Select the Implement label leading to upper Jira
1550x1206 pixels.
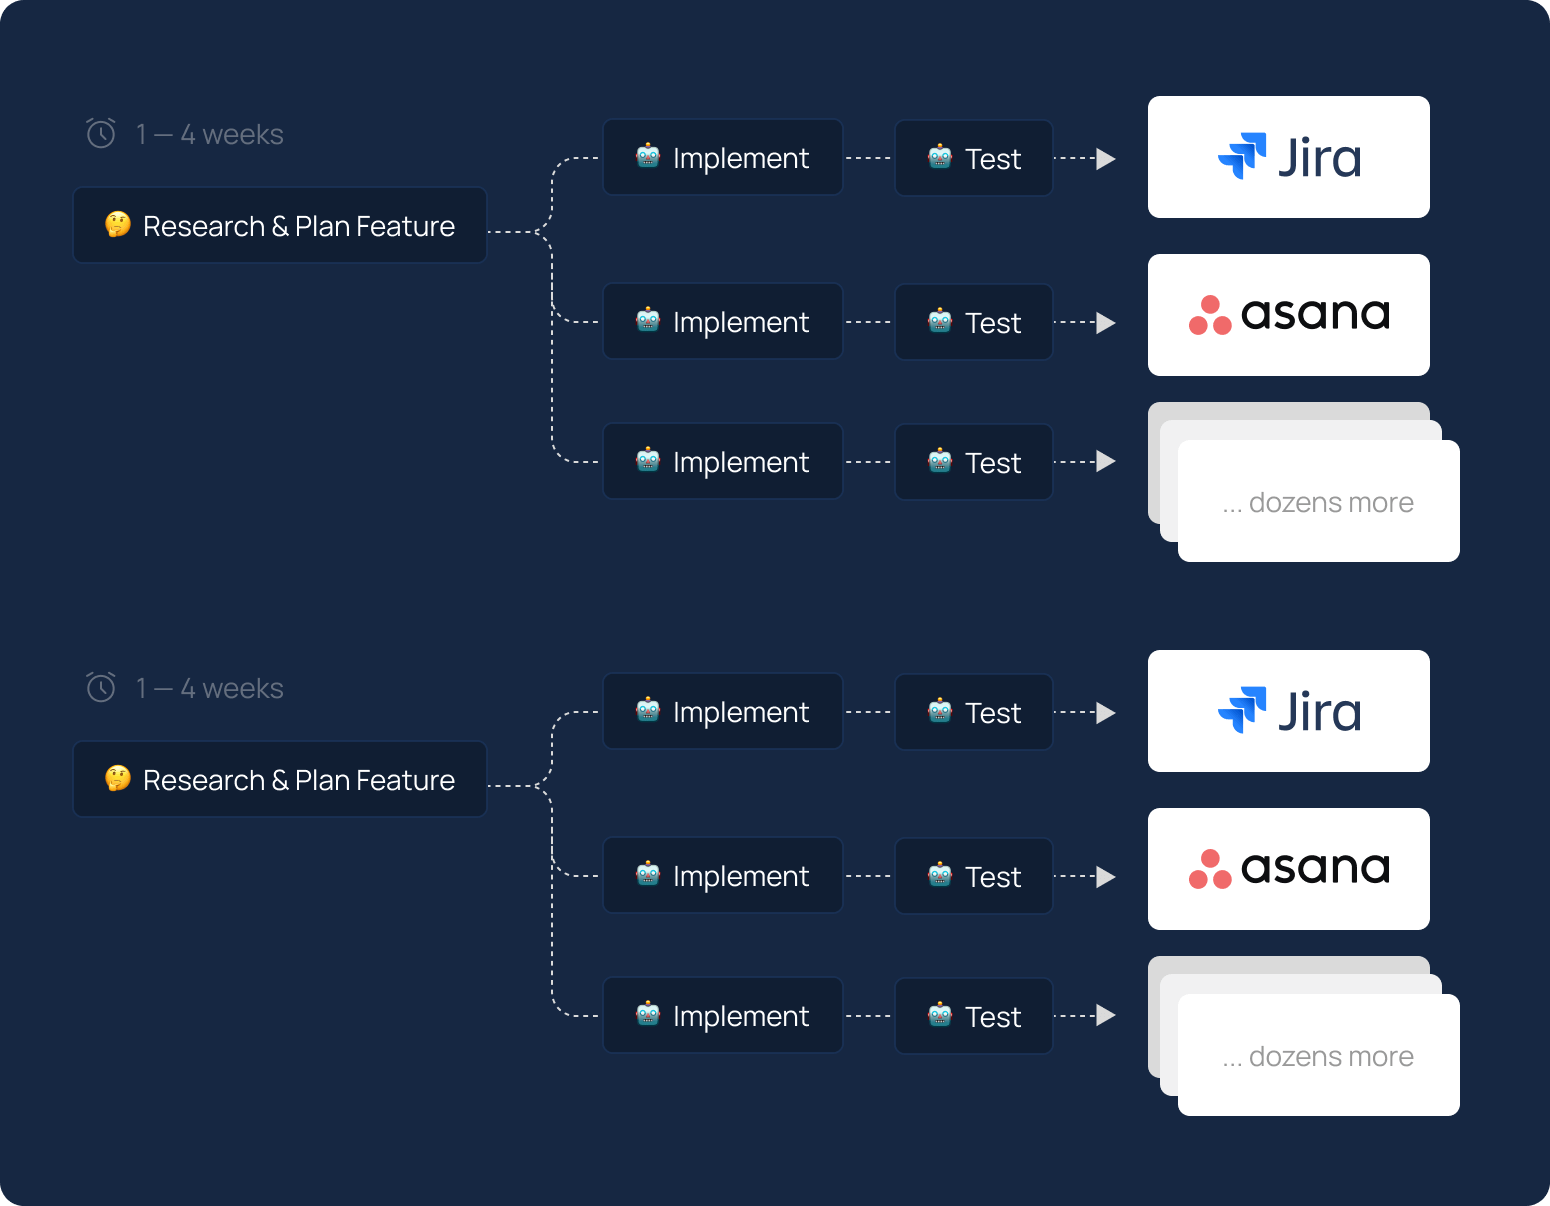tap(741, 158)
